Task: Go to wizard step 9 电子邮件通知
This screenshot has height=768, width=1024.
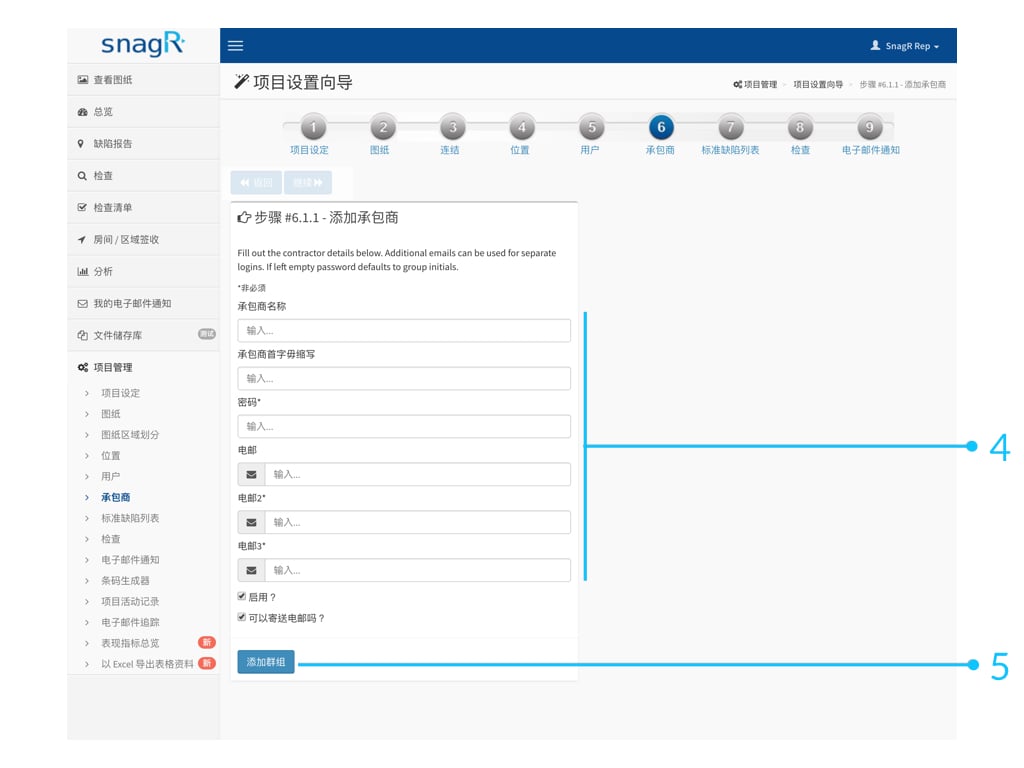Action: coord(870,127)
